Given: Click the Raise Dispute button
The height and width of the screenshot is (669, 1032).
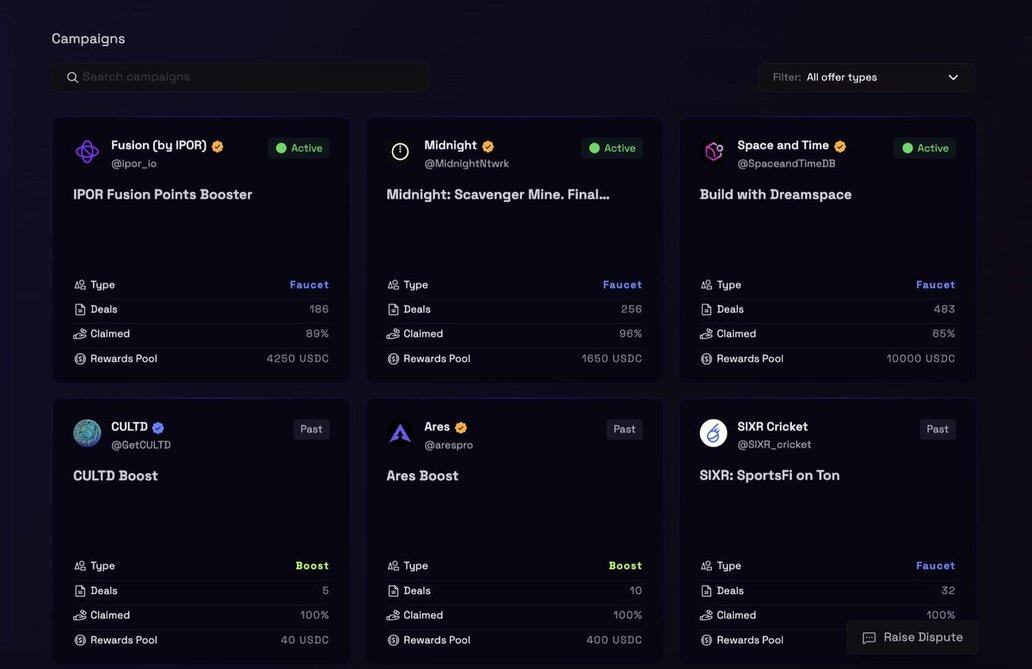Looking at the screenshot, I should coord(912,638).
